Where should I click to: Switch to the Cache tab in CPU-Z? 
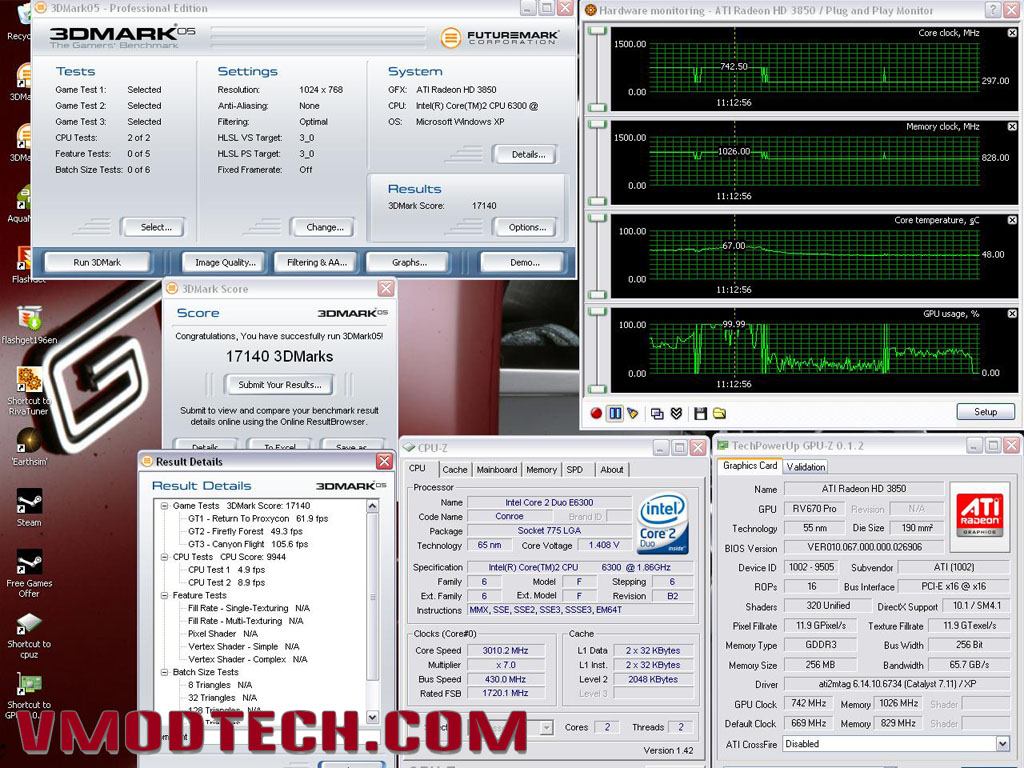[x=455, y=470]
